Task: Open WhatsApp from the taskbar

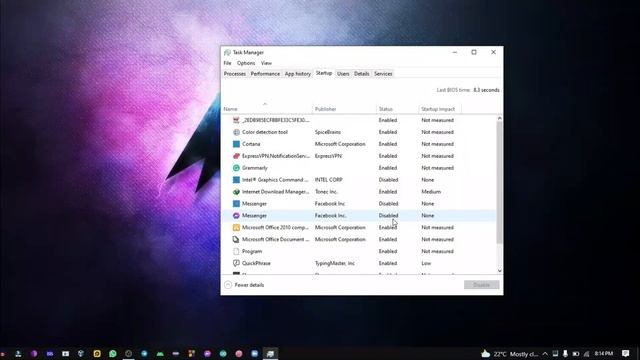Action: pos(113,353)
